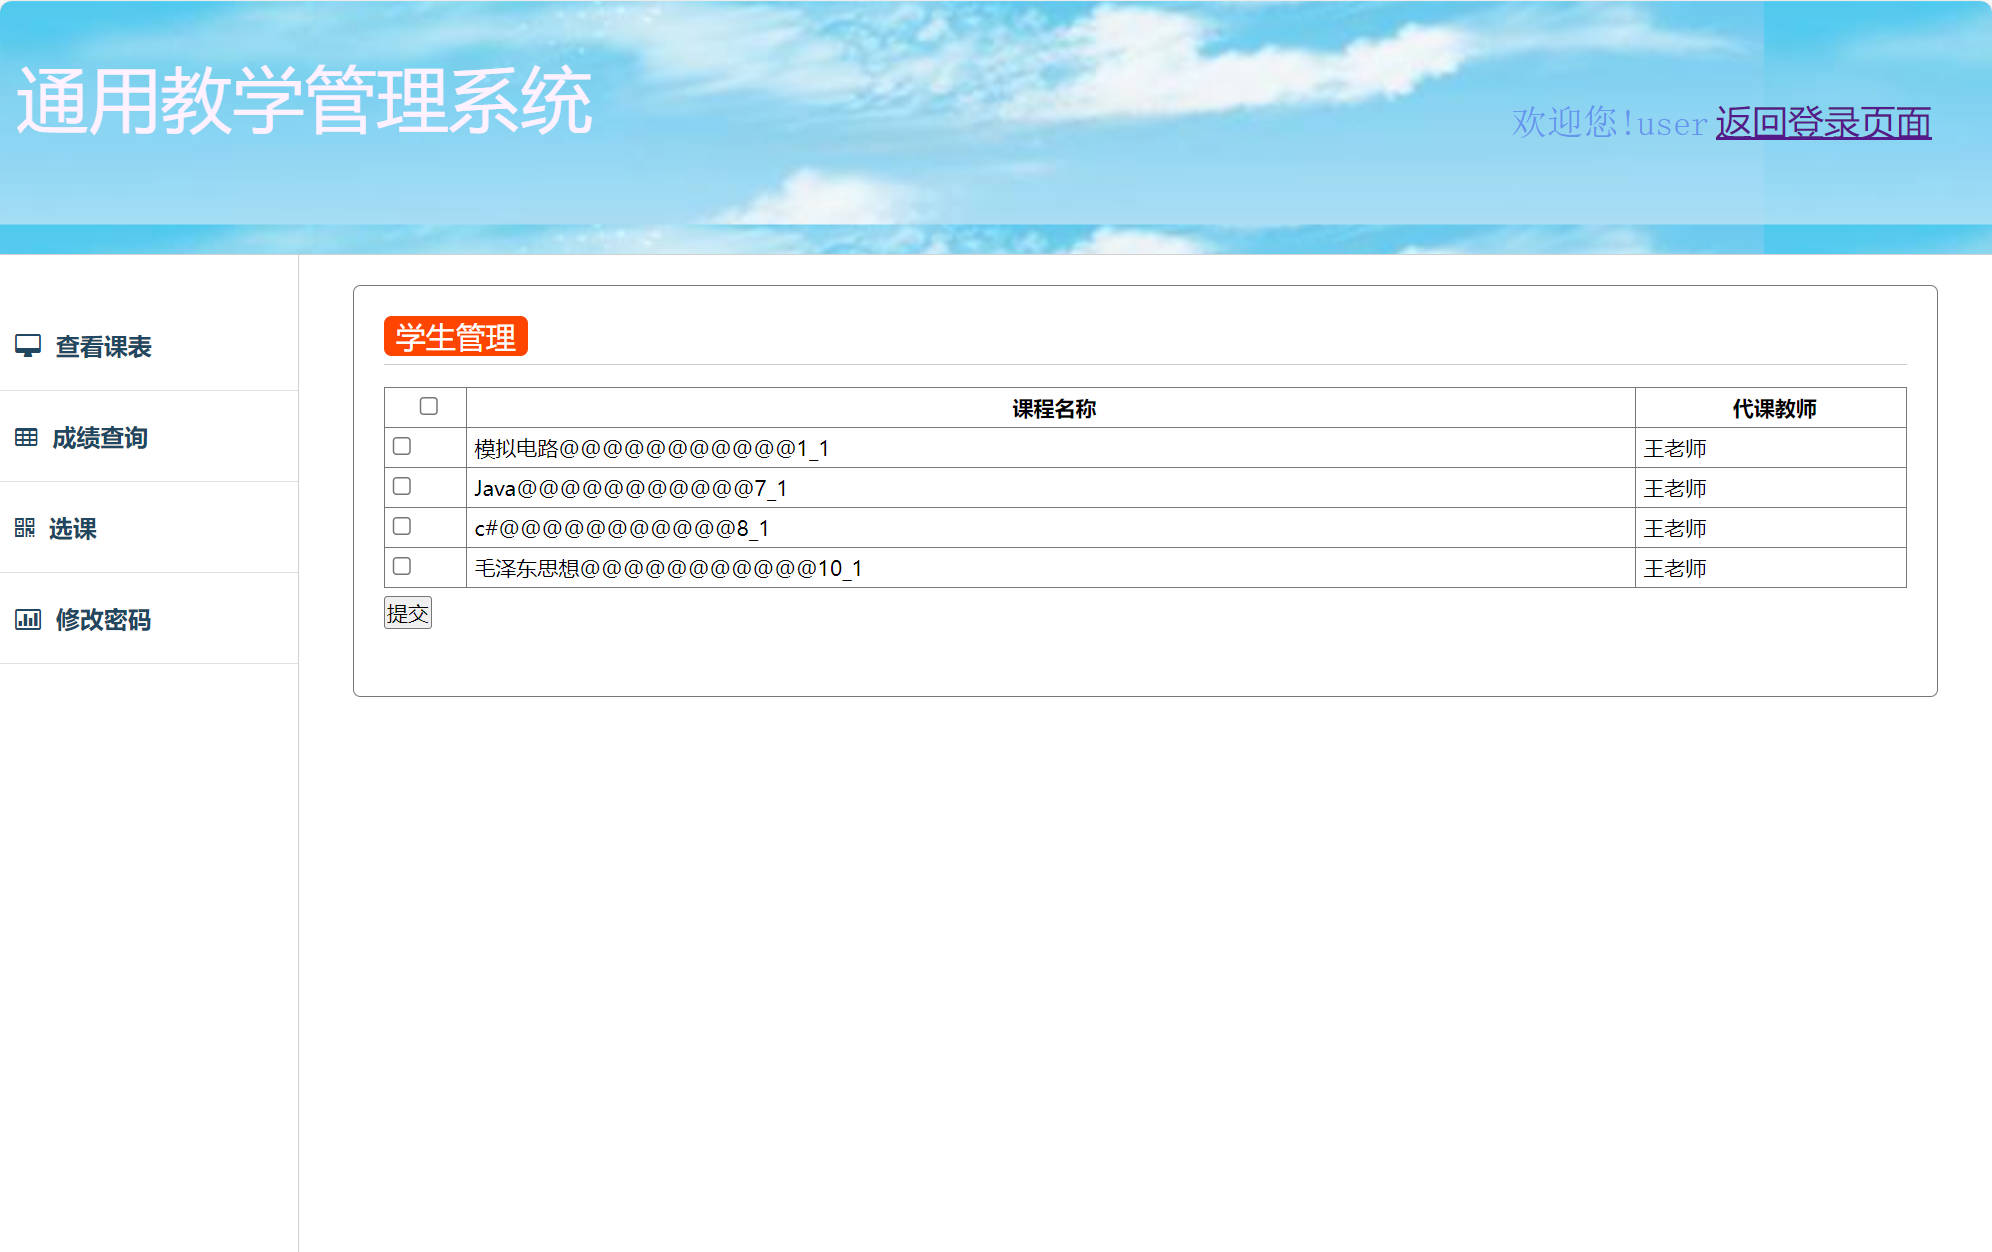Click the orange 学生管理 header badge
1992x1252 pixels.
(455, 337)
